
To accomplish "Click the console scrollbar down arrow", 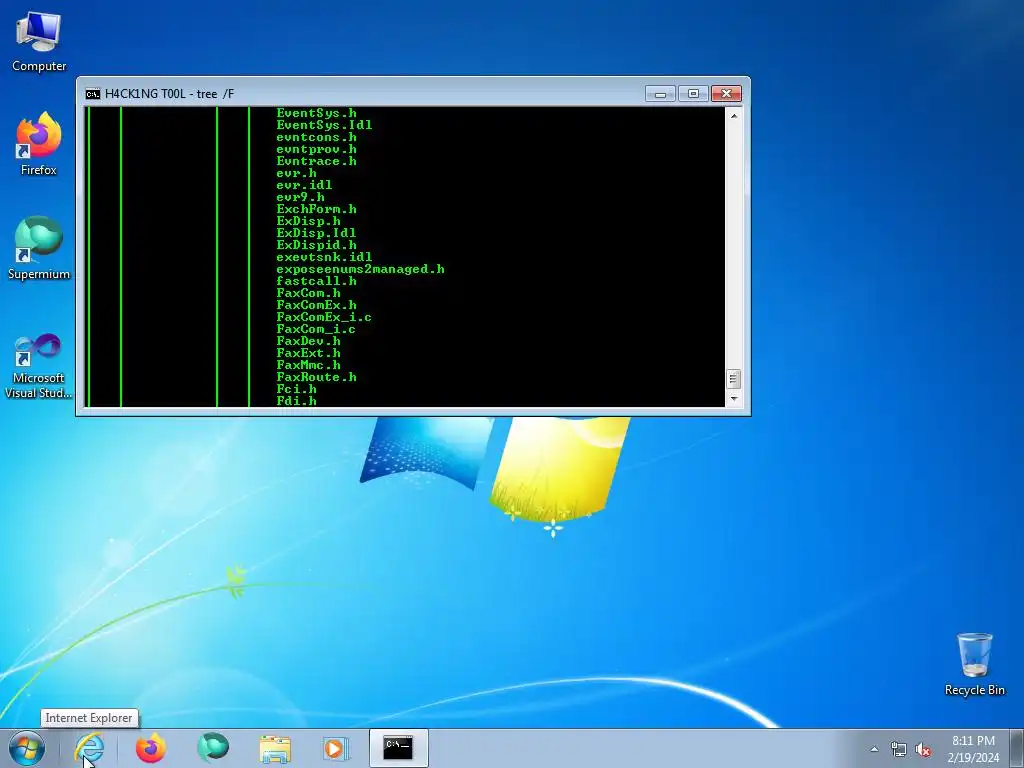I will [x=734, y=398].
